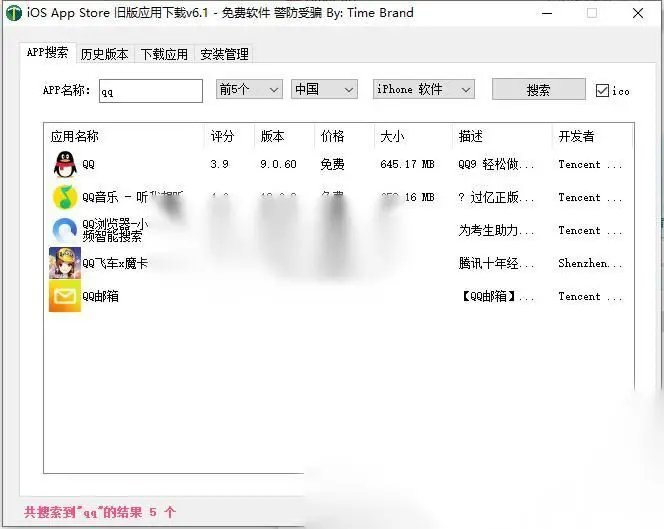Select QQ邮箱 app name text
Viewport: 664px width, 529px height.
pyautogui.click(x=100, y=296)
